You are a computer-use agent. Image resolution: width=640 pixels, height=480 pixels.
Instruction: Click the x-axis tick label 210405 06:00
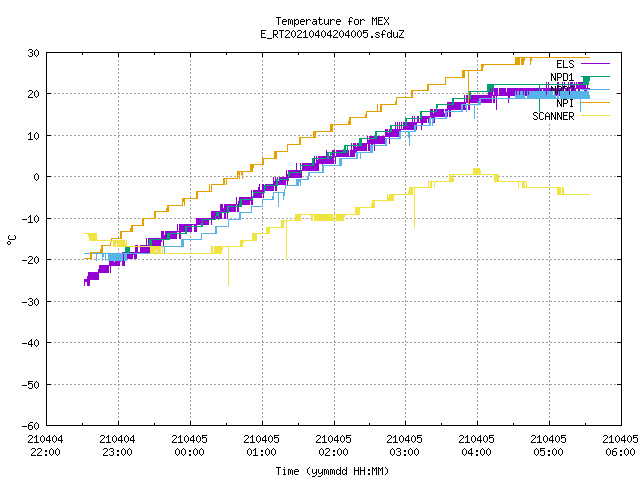(x=620, y=446)
